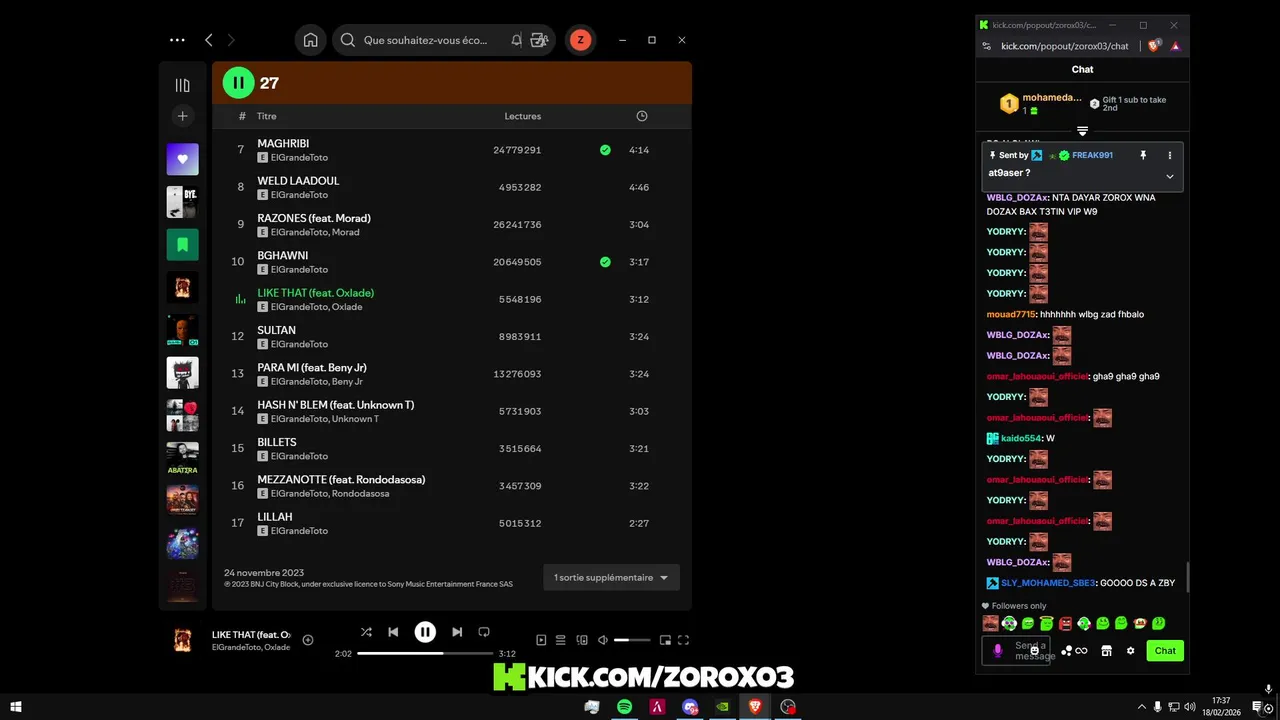Unpin the pinned message in Kick chat
1280x720 pixels.
(x=1143, y=155)
